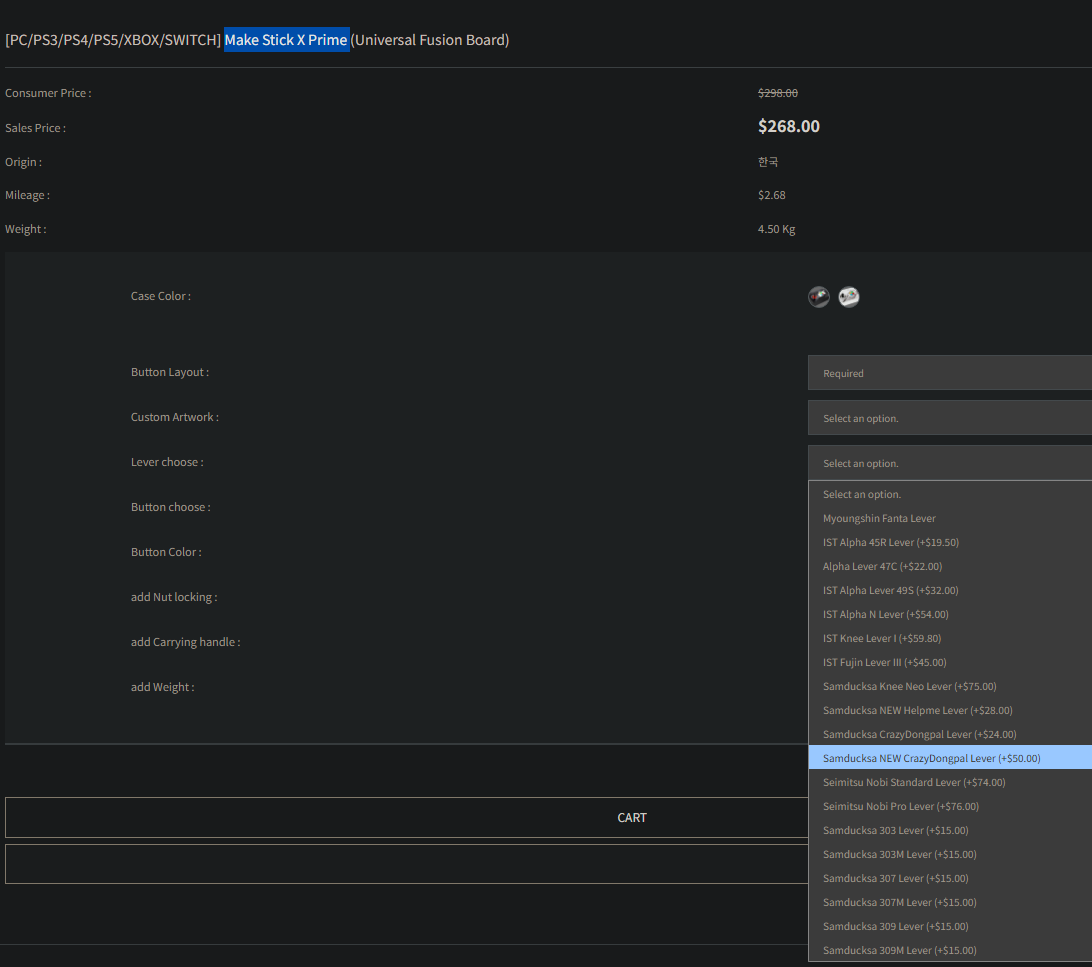Choose Seimitsu Nobi Standard Lever option

click(x=914, y=782)
